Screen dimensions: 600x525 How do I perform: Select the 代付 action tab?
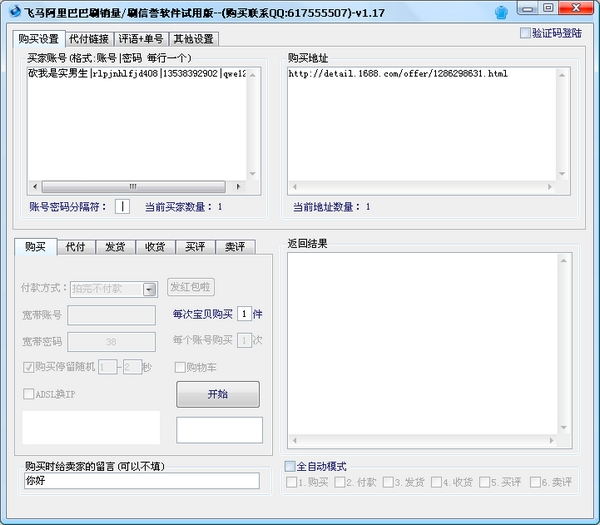point(75,247)
